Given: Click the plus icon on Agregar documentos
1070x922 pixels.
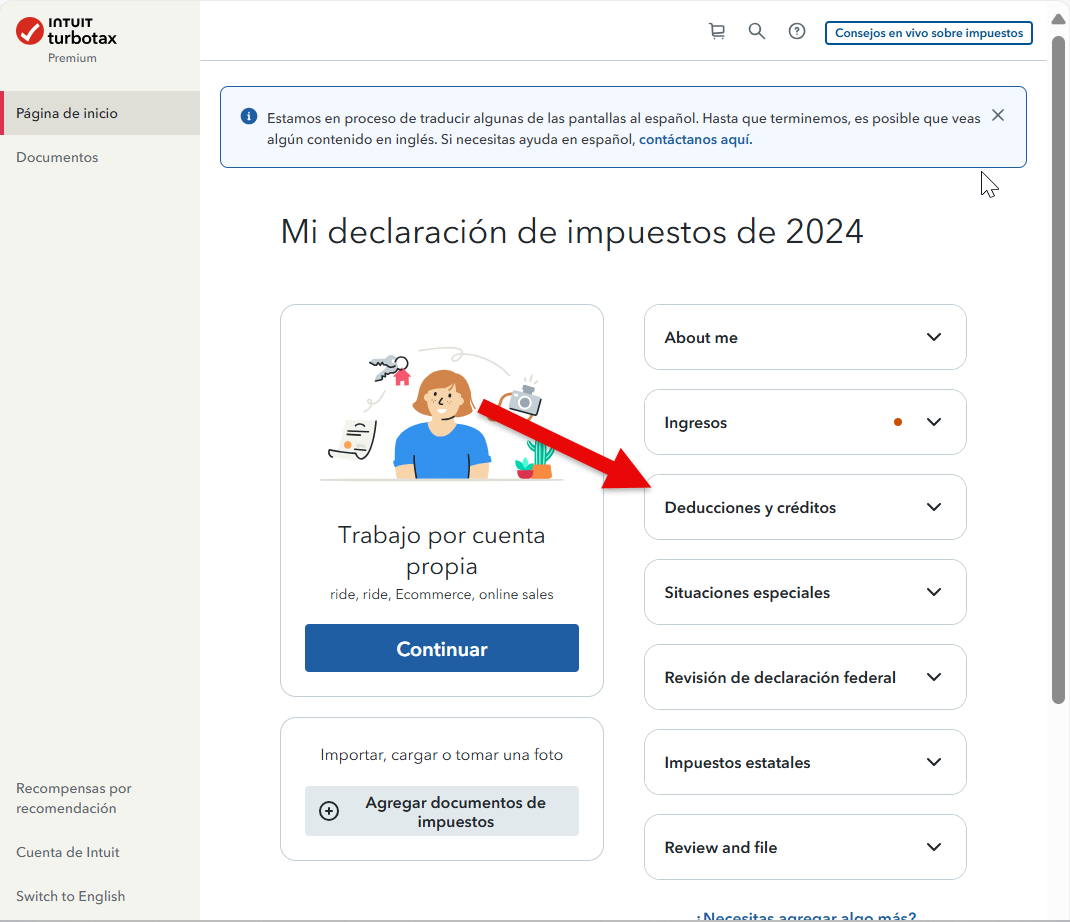Looking at the screenshot, I should click(x=329, y=811).
